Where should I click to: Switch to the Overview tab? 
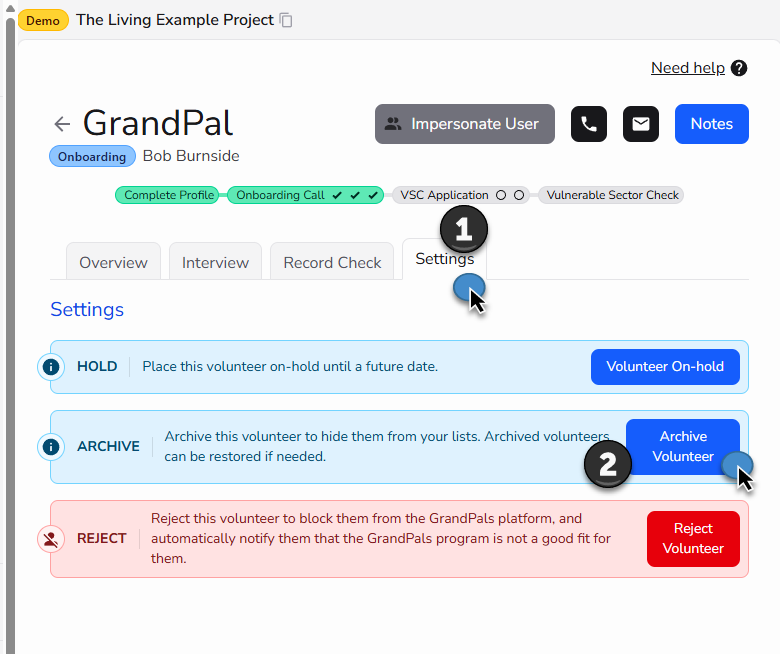click(113, 262)
